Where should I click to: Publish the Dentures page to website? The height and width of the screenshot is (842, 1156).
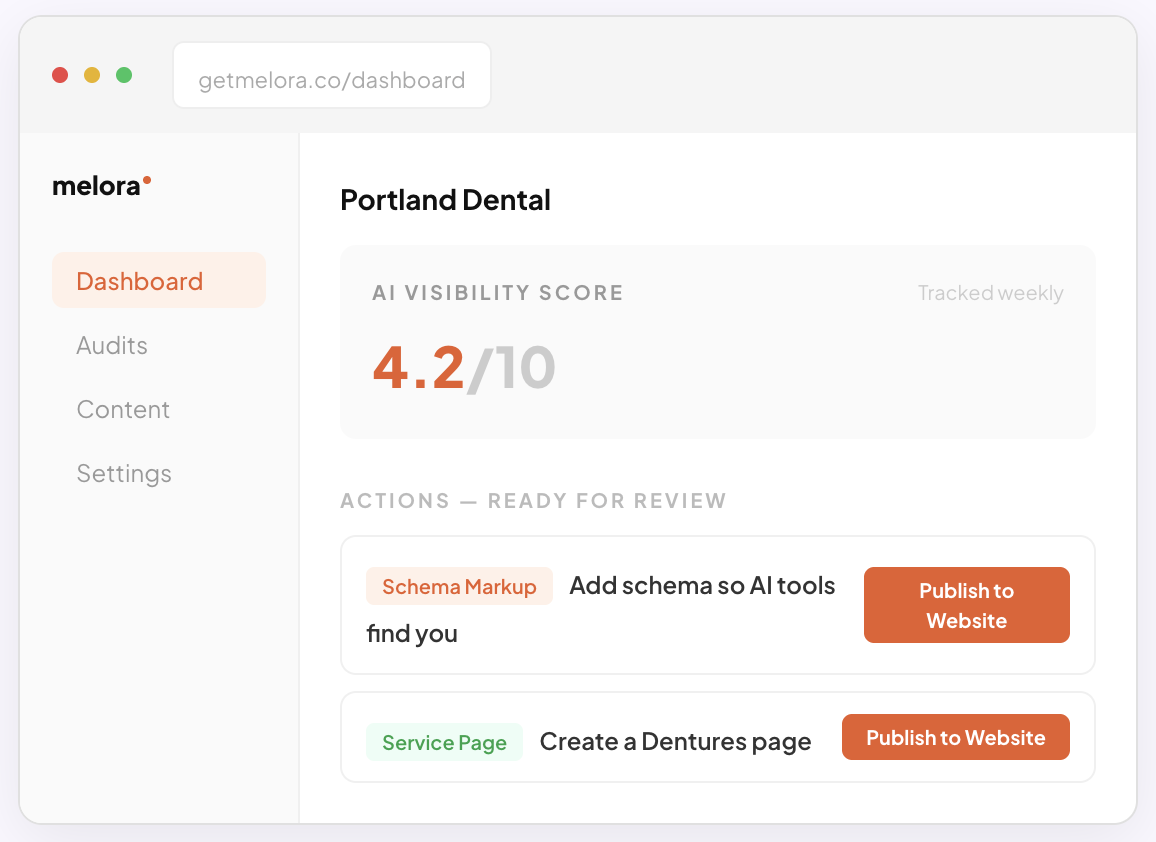(955, 738)
